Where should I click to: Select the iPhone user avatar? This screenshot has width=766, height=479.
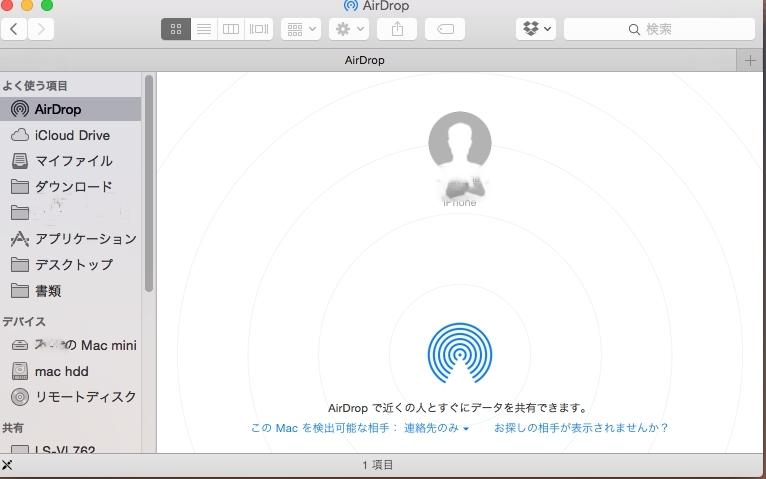coord(460,143)
